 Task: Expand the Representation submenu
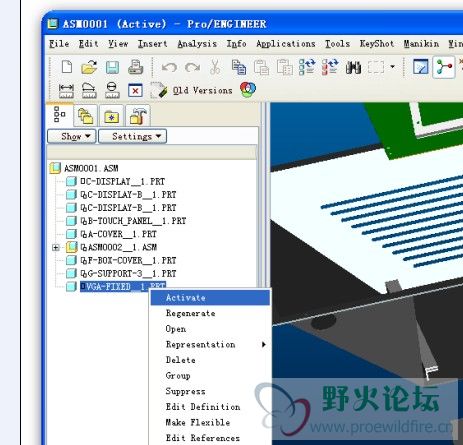[x=210, y=344]
